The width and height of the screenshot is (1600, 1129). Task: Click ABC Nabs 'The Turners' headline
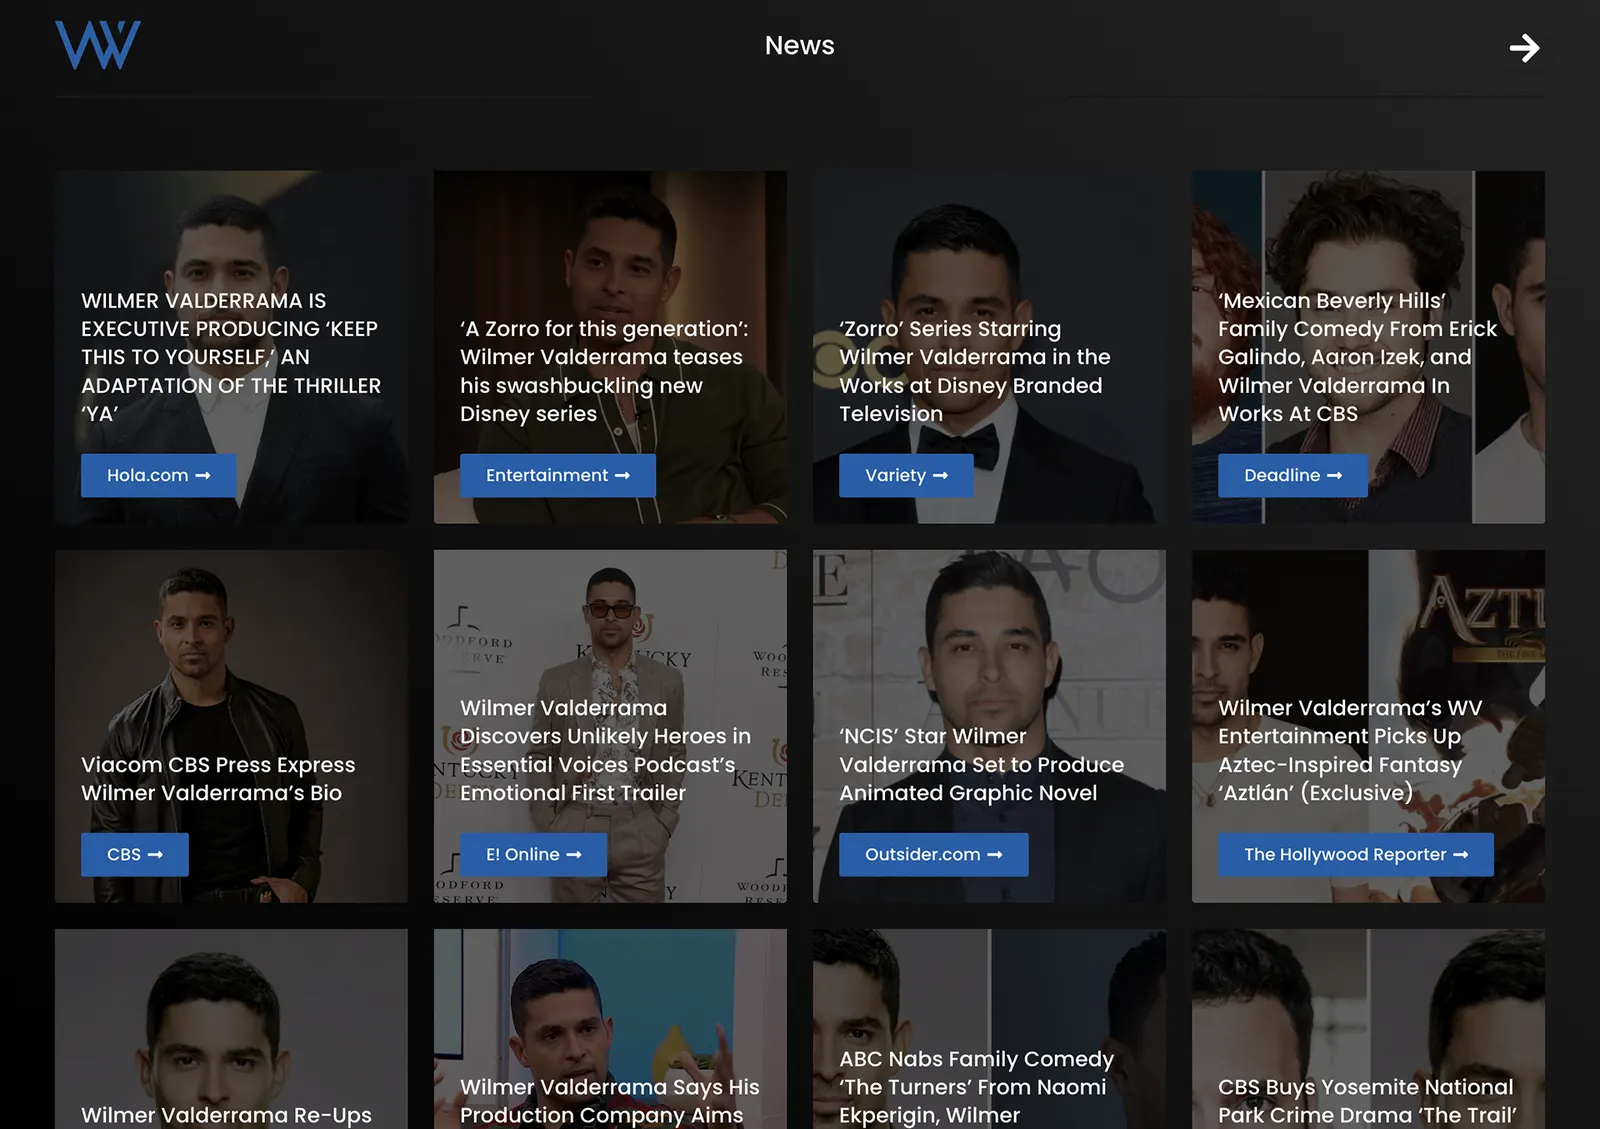click(x=976, y=1086)
